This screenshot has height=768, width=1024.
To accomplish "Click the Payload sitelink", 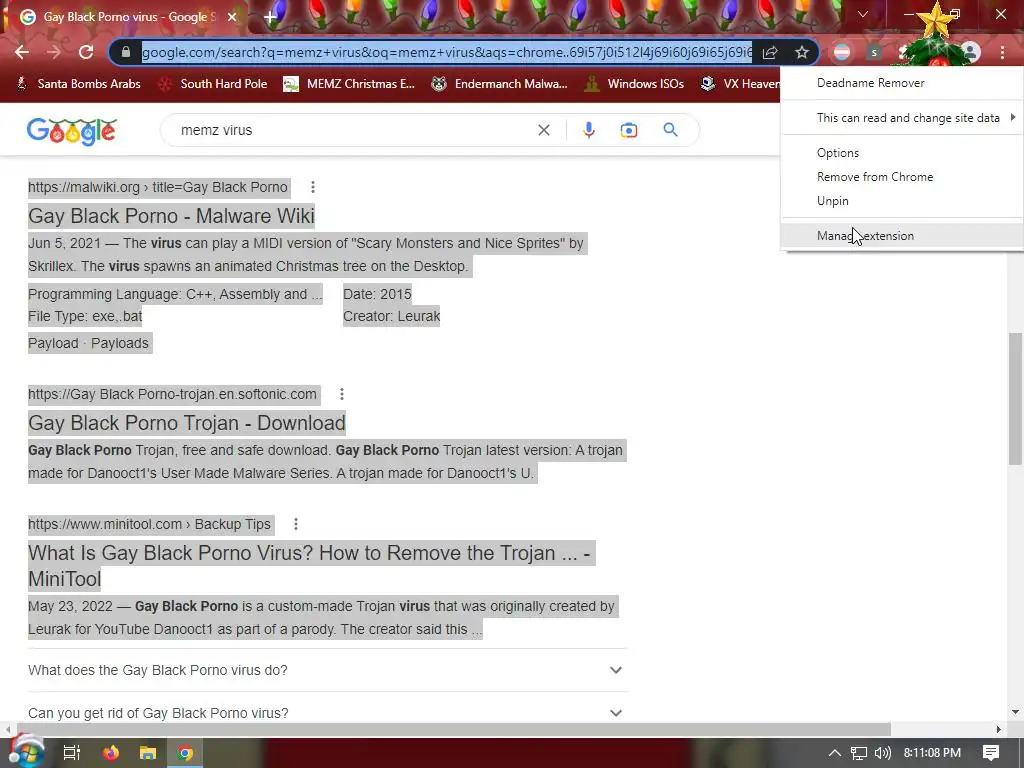I will [x=53, y=344].
